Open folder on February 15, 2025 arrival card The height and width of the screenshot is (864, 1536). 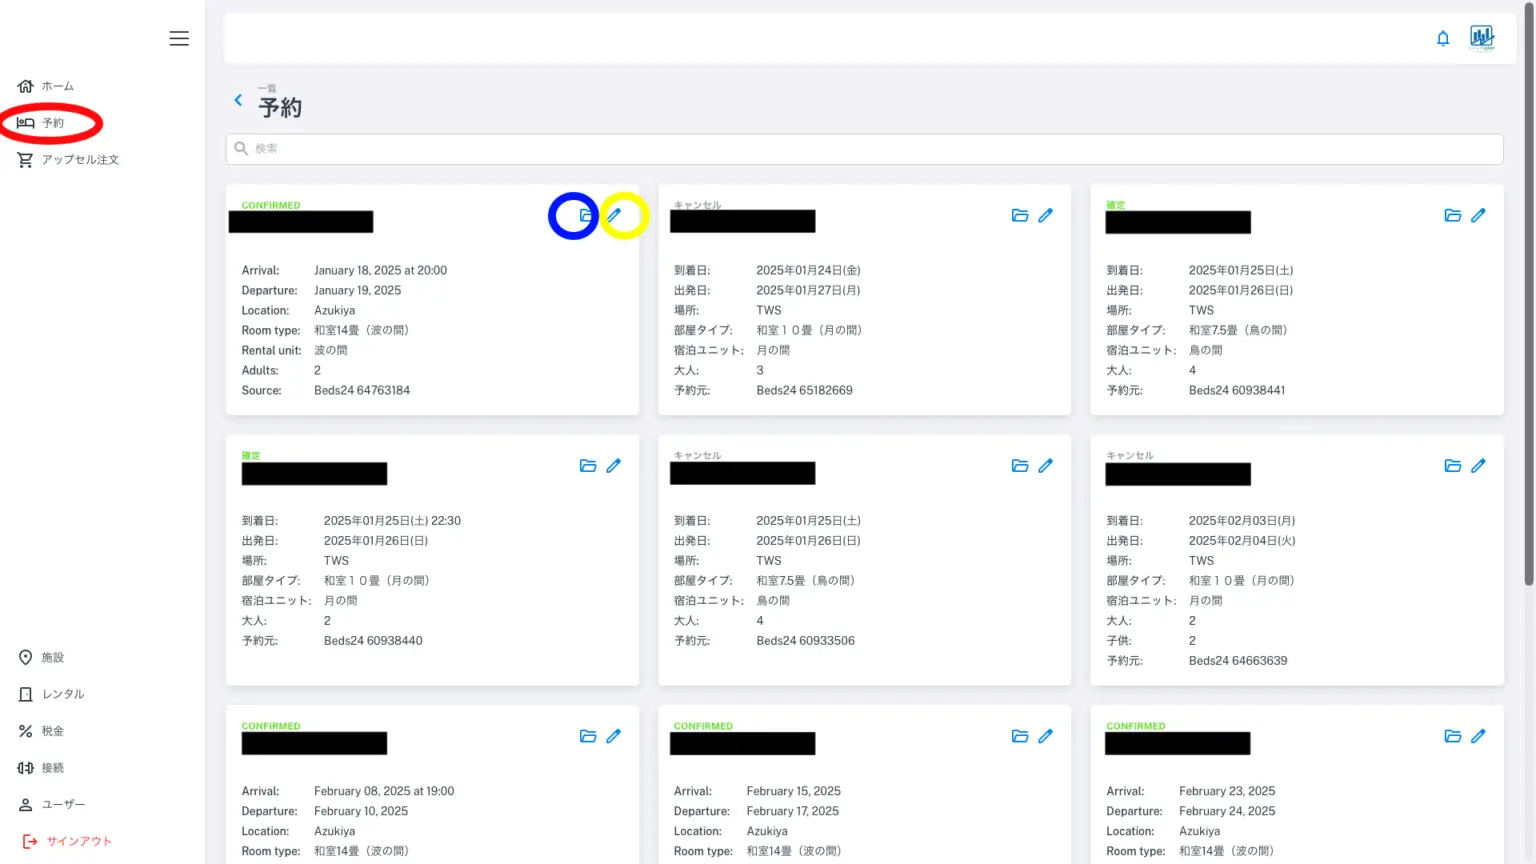(1020, 736)
